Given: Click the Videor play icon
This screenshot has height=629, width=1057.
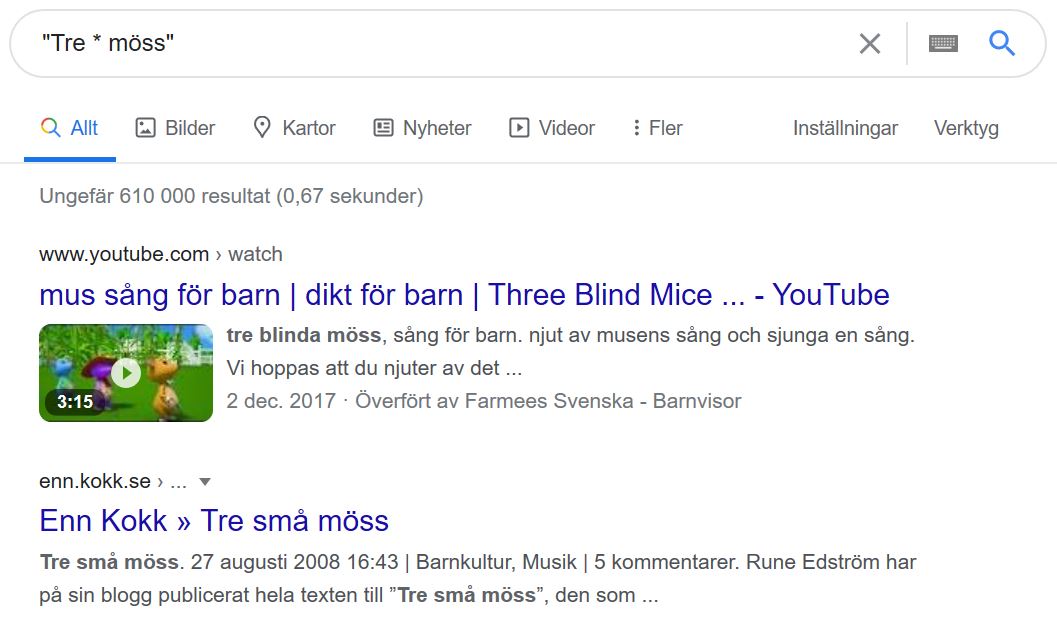Looking at the screenshot, I should pyautogui.click(x=518, y=127).
